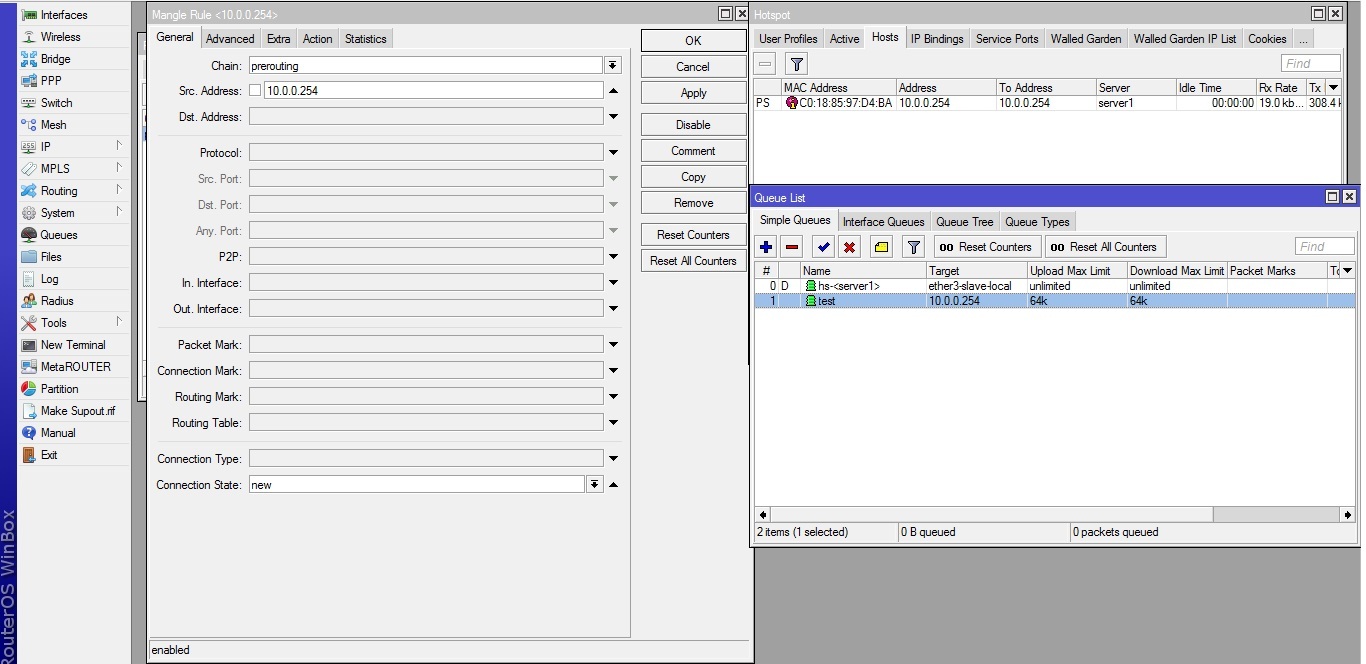Launch New Terminal from sidebar
Image resolution: width=1366 pixels, height=664 pixels.
72,345
